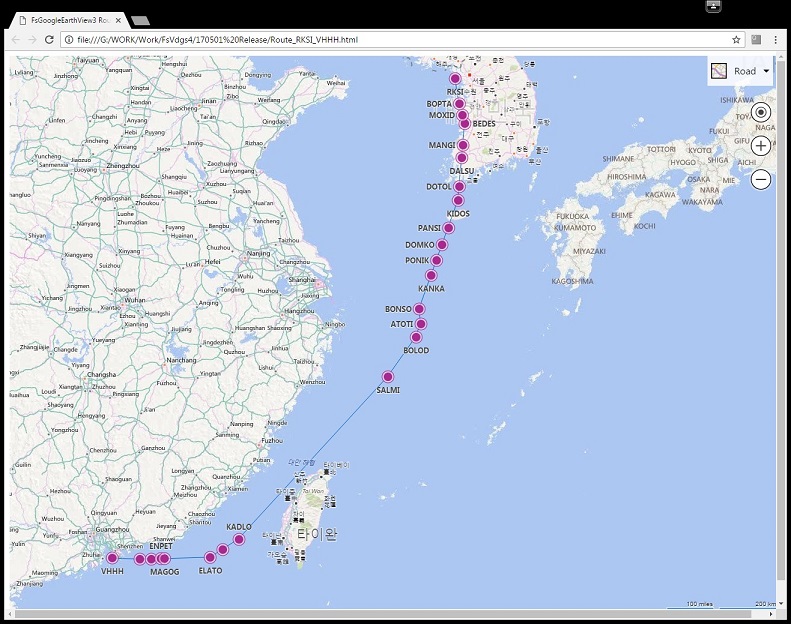Viewport: 791px width, 624px height.
Task: Click the Changsha city label on map
Action: [101, 374]
